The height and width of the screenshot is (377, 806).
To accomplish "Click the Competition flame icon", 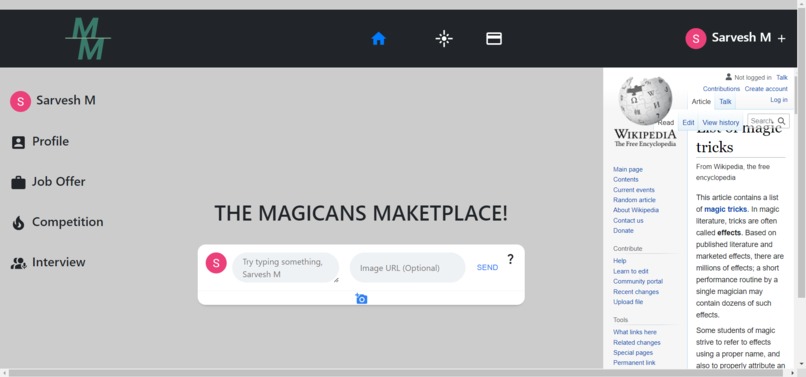I will (18, 223).
